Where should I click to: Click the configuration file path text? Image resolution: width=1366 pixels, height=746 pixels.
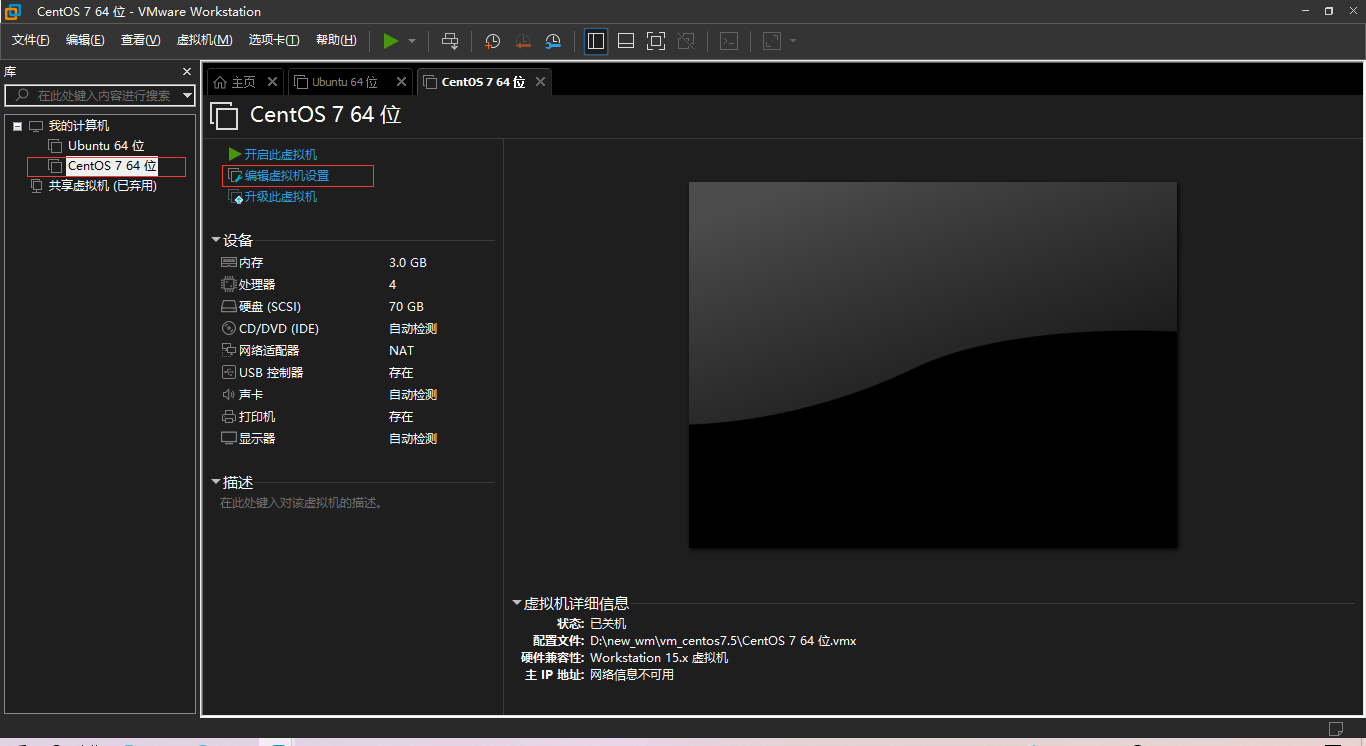pos(723,641)
